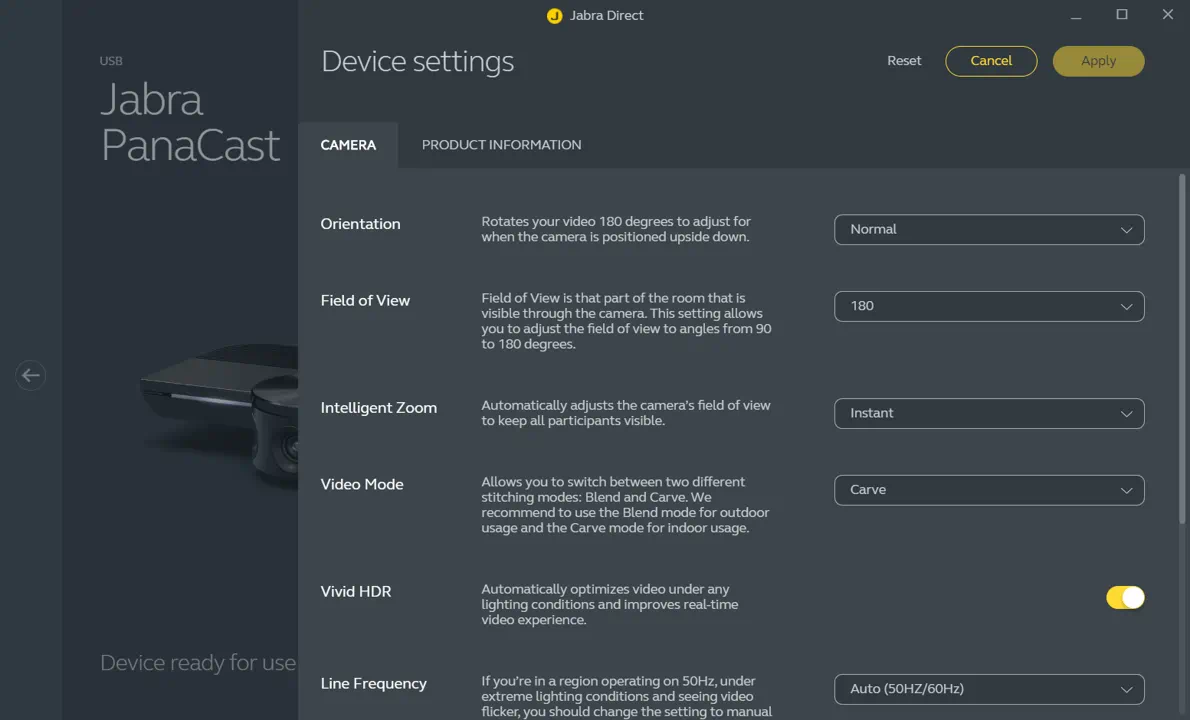
Task: Minimize the Jabra Direct window
Action: [x=1076, y=15]
